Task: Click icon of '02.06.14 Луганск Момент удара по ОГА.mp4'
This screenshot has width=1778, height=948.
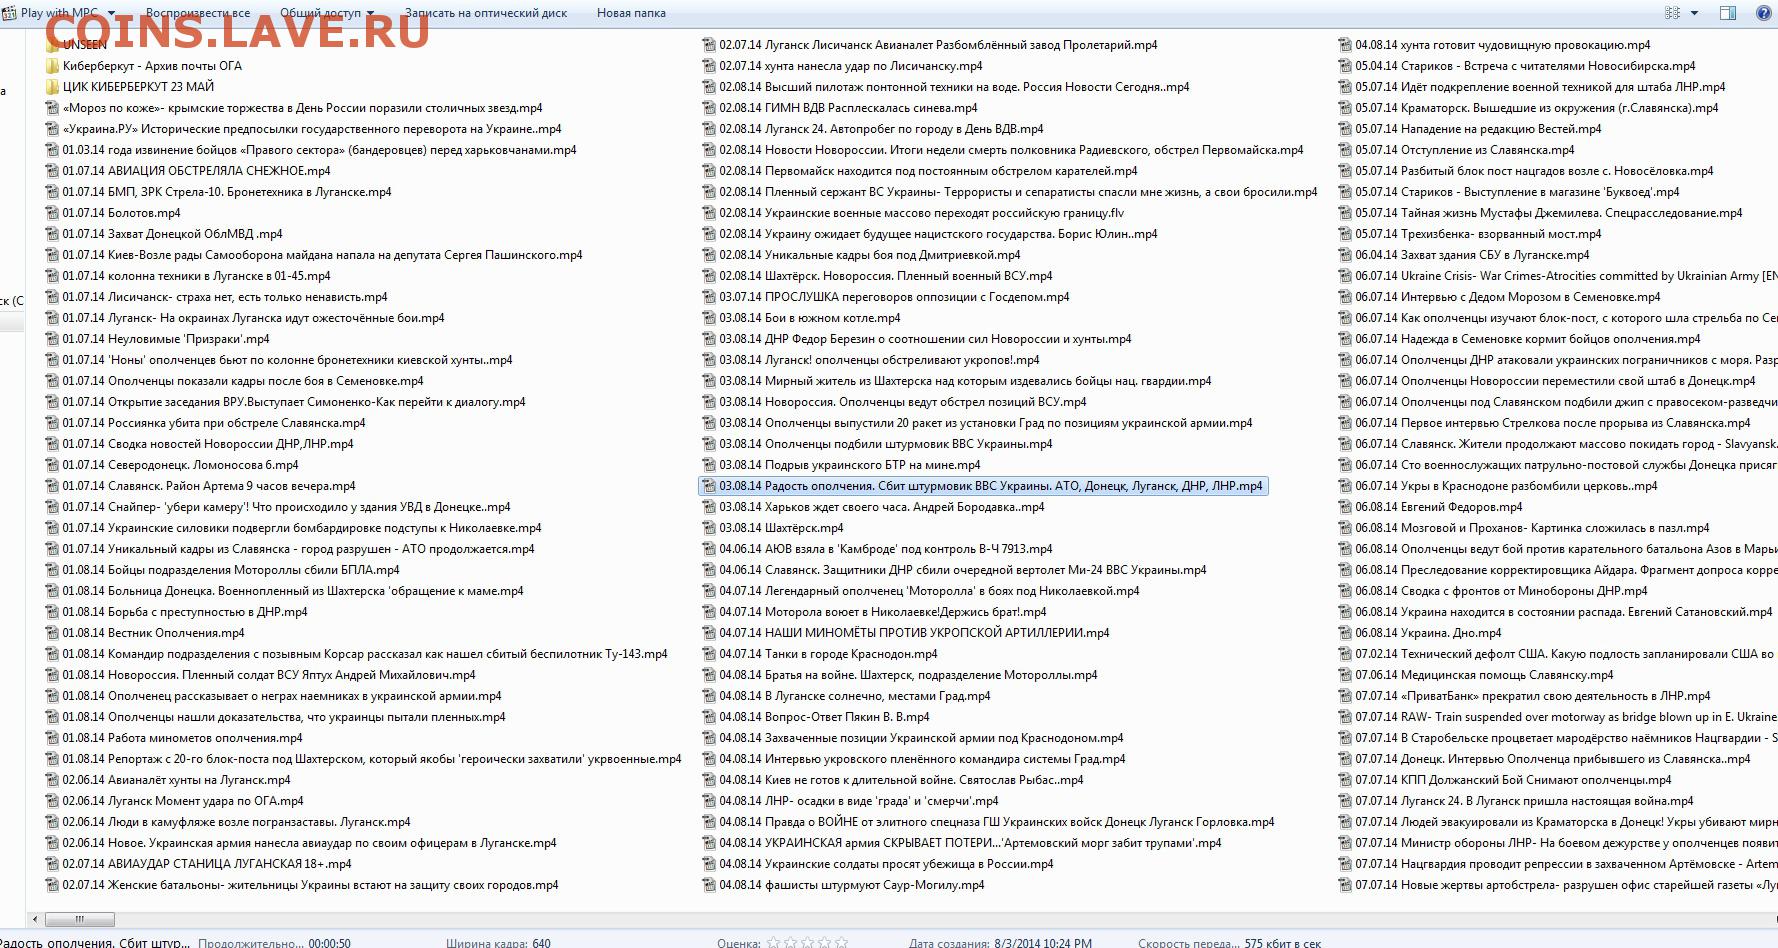Action: (52, 801)
